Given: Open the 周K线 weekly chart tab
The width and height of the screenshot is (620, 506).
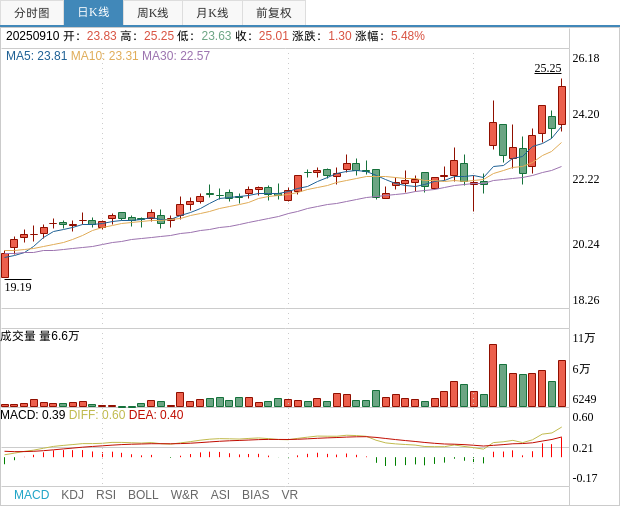Looking at the screenshot, I should click(x=153, y=13).
